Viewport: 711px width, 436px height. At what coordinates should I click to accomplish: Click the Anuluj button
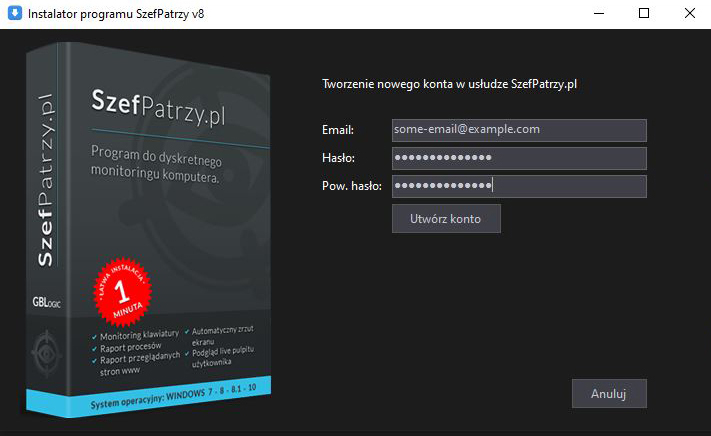[x=609, y=393]
